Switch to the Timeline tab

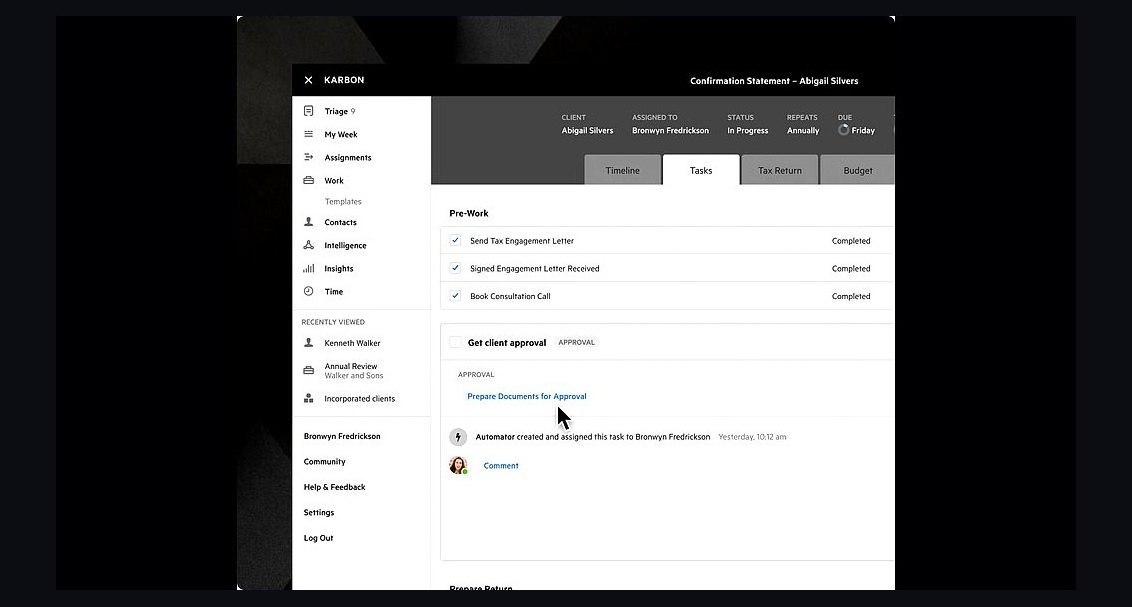coord(622,170)
